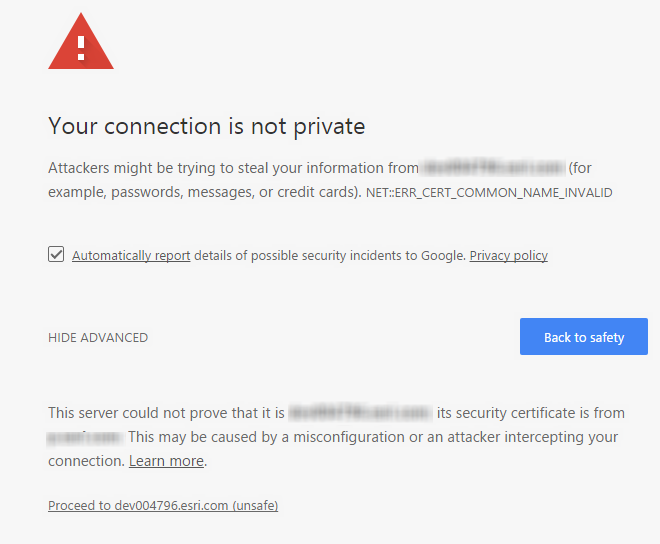
Task: Open the Privacy policy link
Action: (508, 256)
